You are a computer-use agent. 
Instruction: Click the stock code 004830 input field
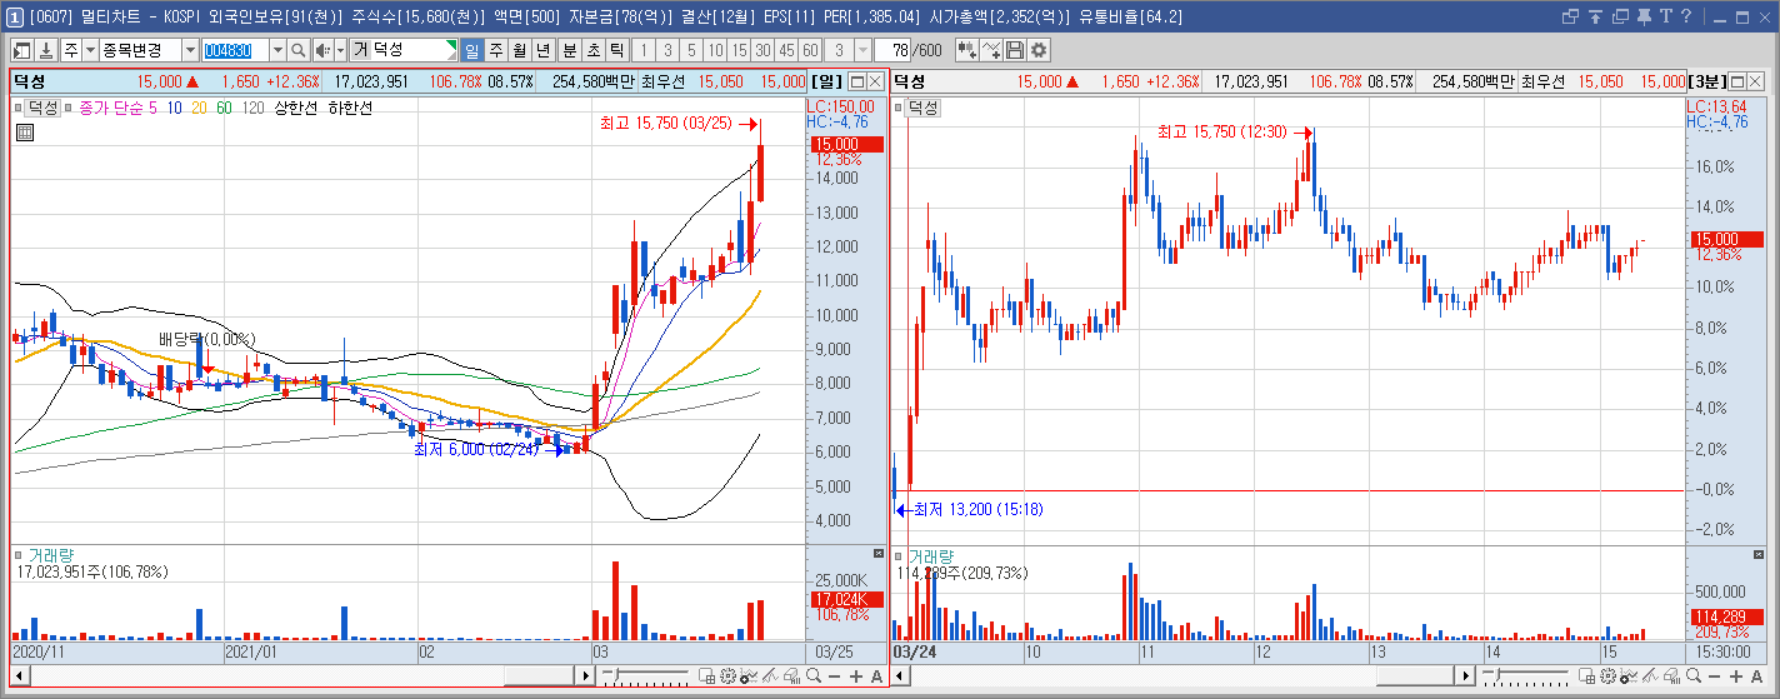click(235, 50)
